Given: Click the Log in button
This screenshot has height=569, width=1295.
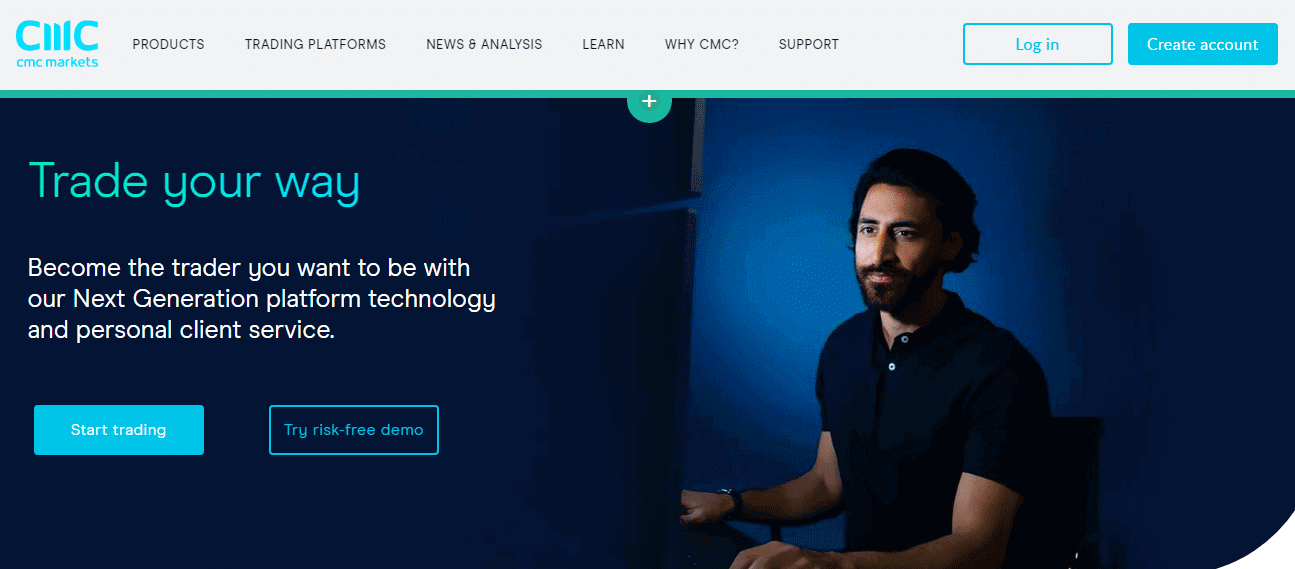Looking at the screenshot, I should [1037, 44].
